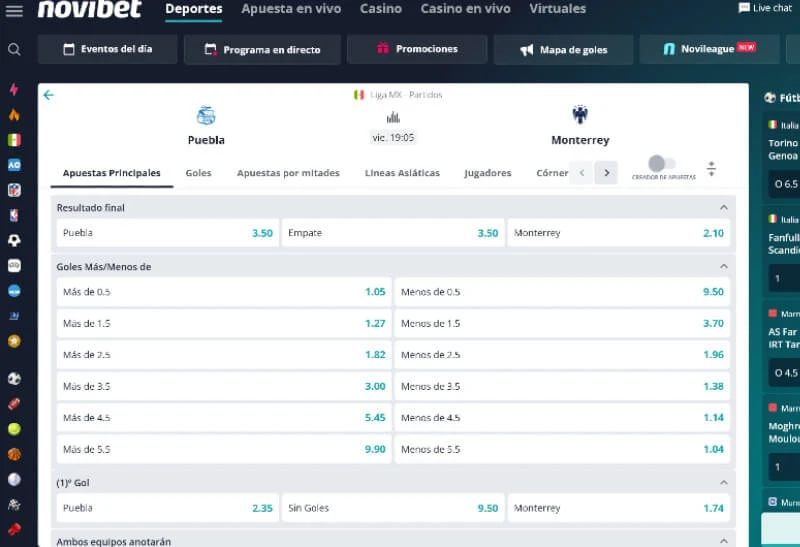Click the novibet logo

click(x=89, y=9)
